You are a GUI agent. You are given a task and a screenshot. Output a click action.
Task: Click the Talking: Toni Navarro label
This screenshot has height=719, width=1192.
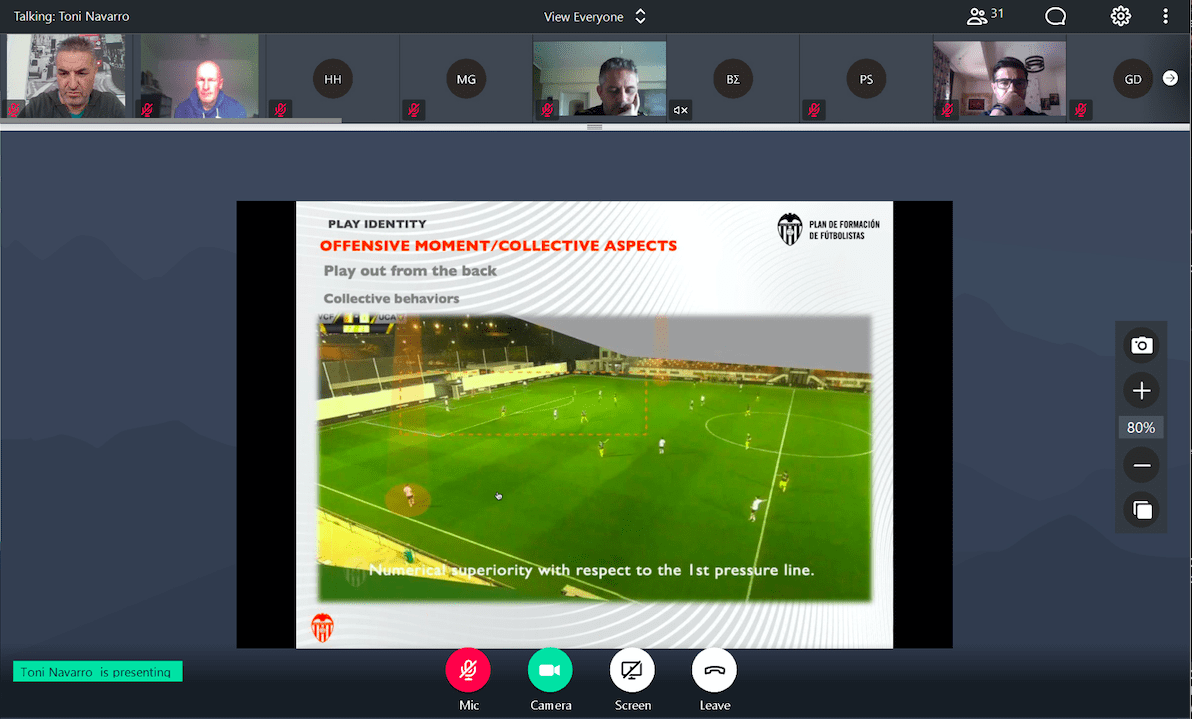pos(71,16)
